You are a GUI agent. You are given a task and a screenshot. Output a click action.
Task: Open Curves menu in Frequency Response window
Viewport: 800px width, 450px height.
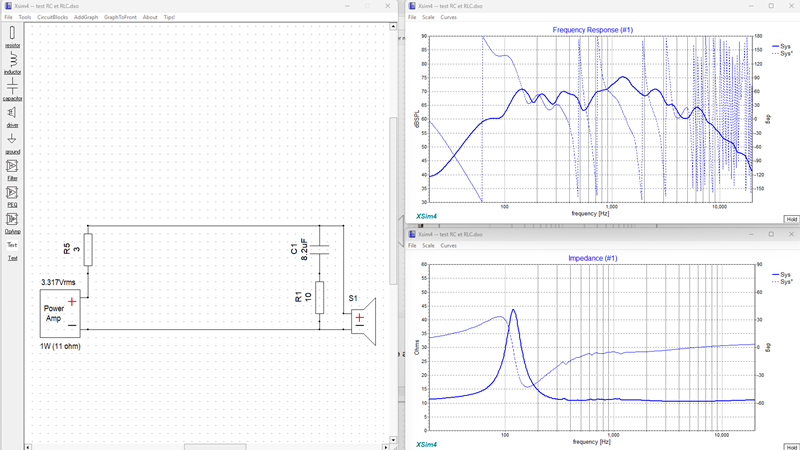[448, 17]
